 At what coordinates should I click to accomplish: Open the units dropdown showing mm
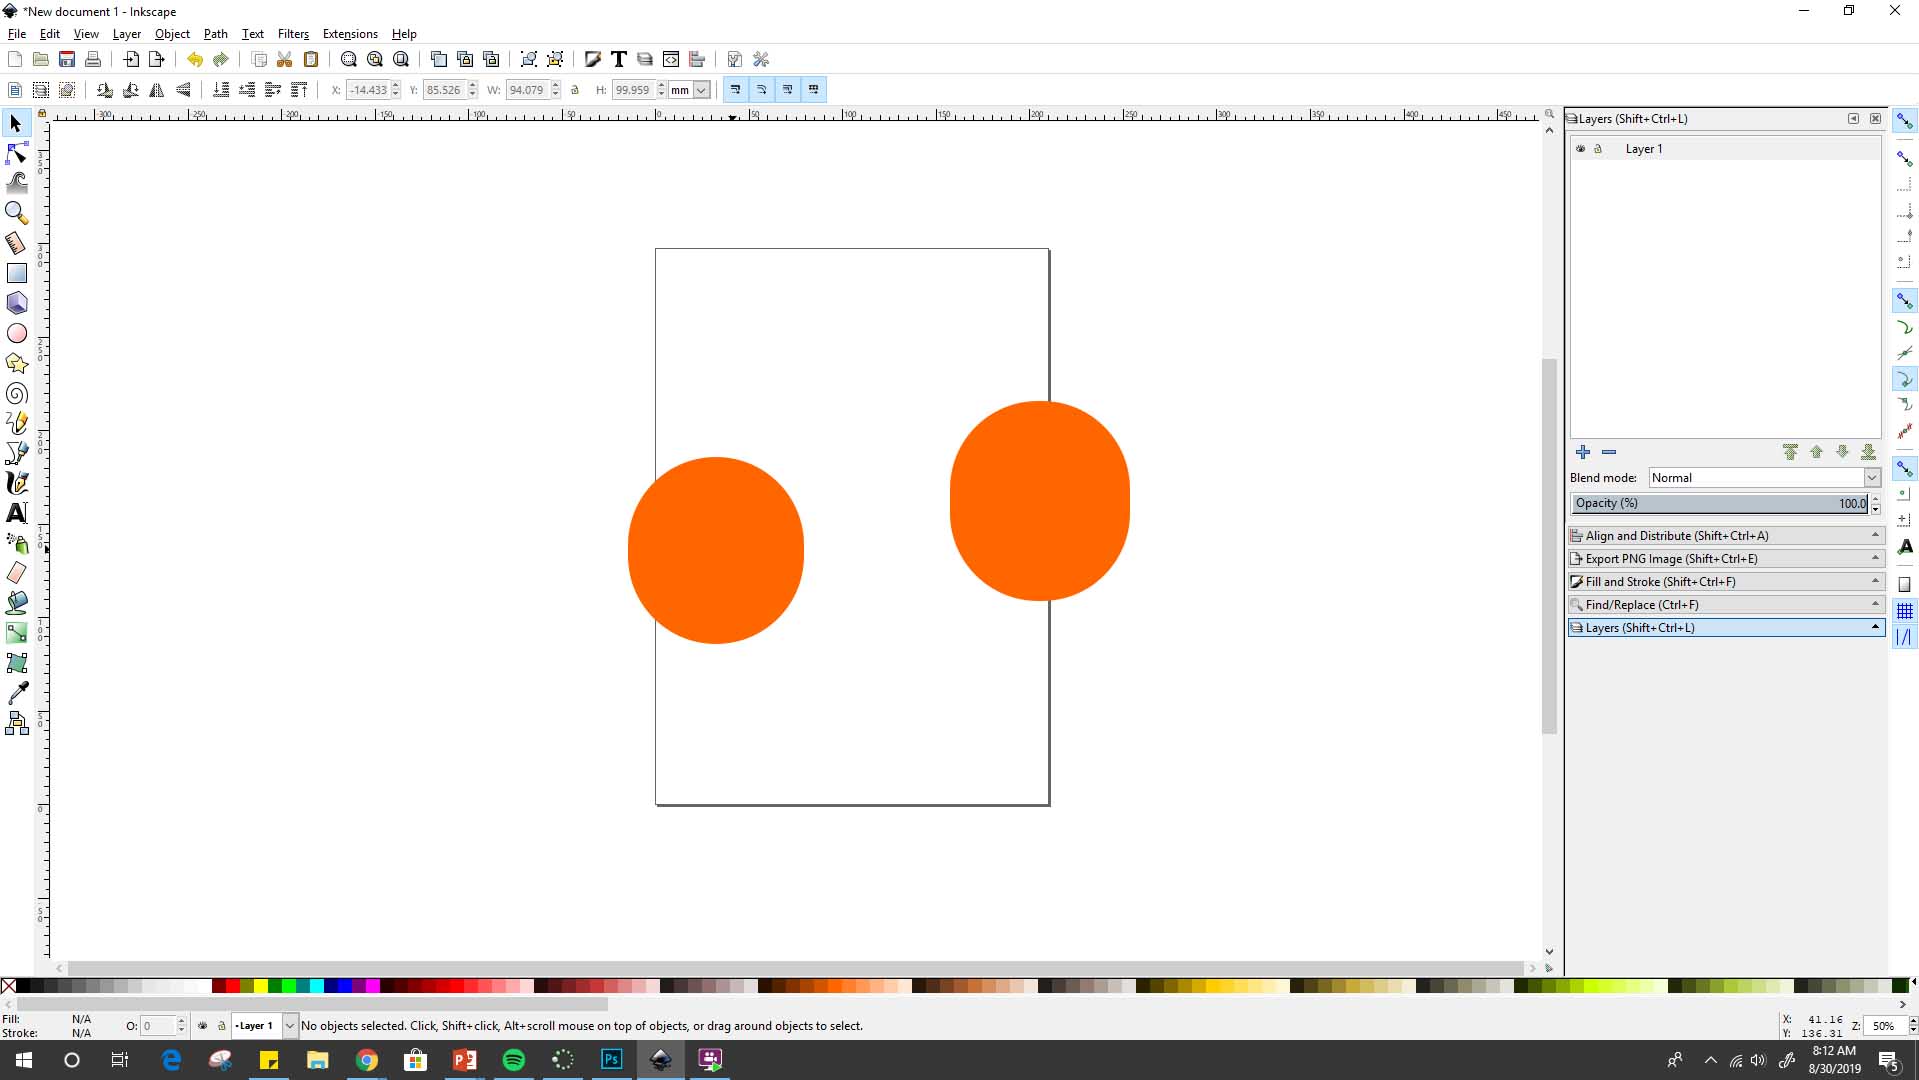click(x=688, y=90)
